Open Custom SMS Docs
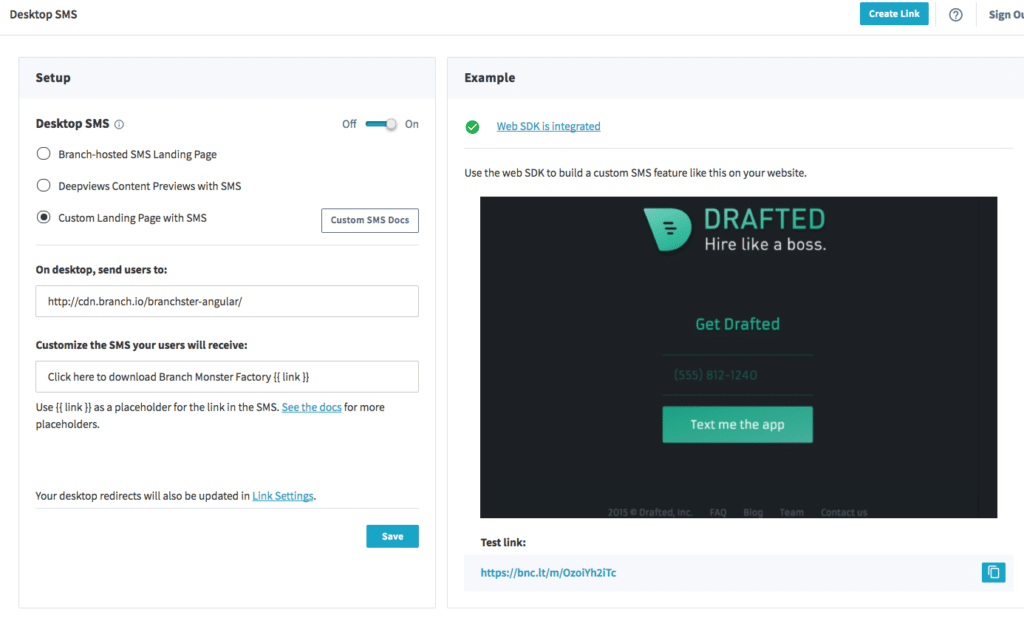The height and width of the screenshot is (618, 1024). click(369, 220)
